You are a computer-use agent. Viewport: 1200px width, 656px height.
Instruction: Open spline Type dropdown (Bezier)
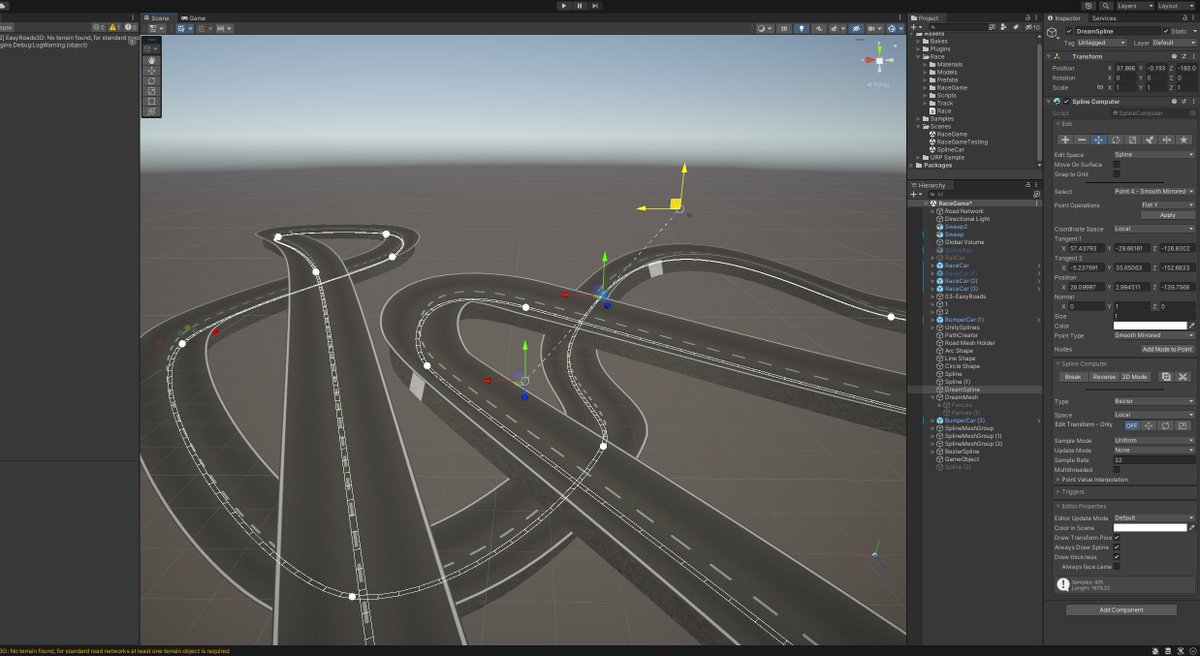[x=1154, y=401]
